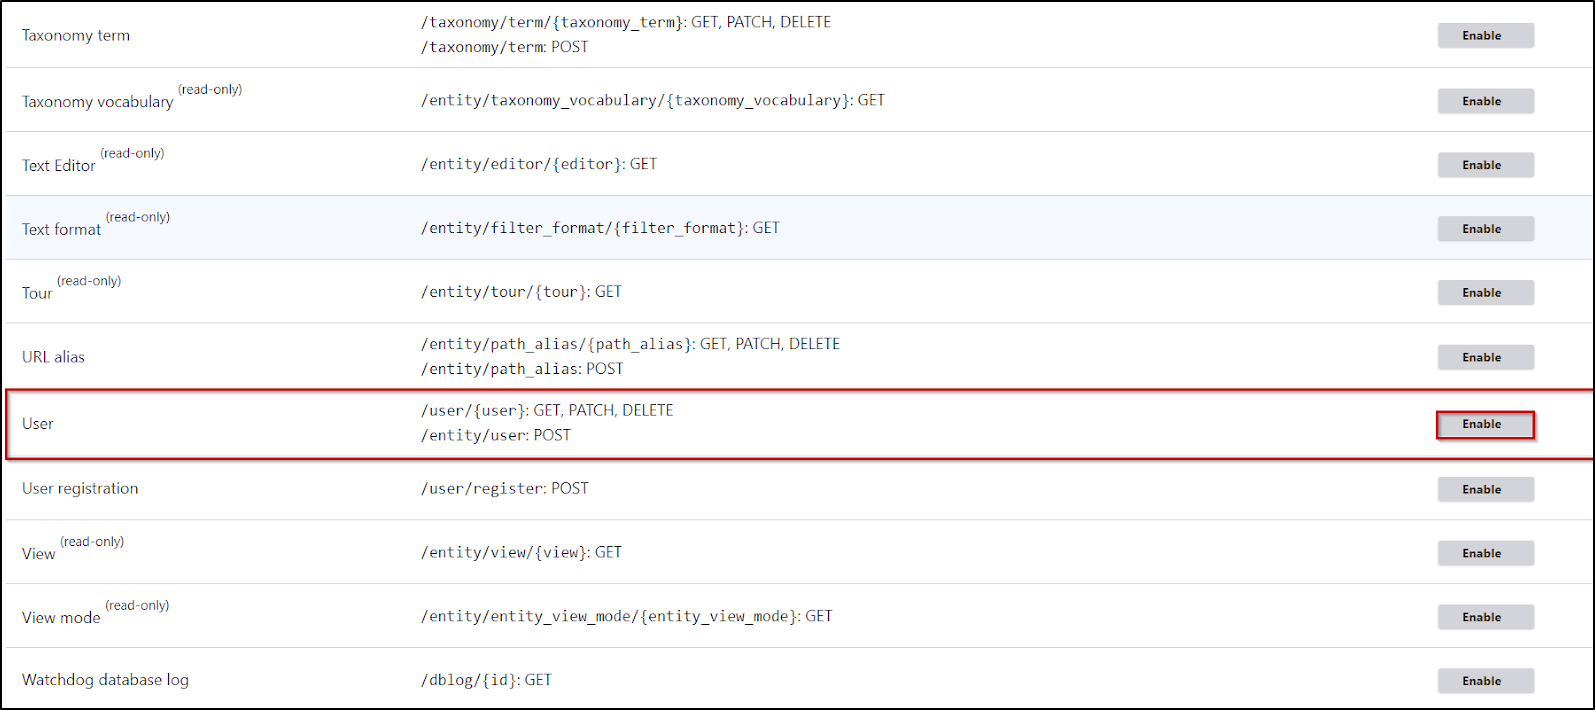This screenshot has height=710, width=1595.
Task: Click the Taxonomy term resource name
Action: coord(76,36)
